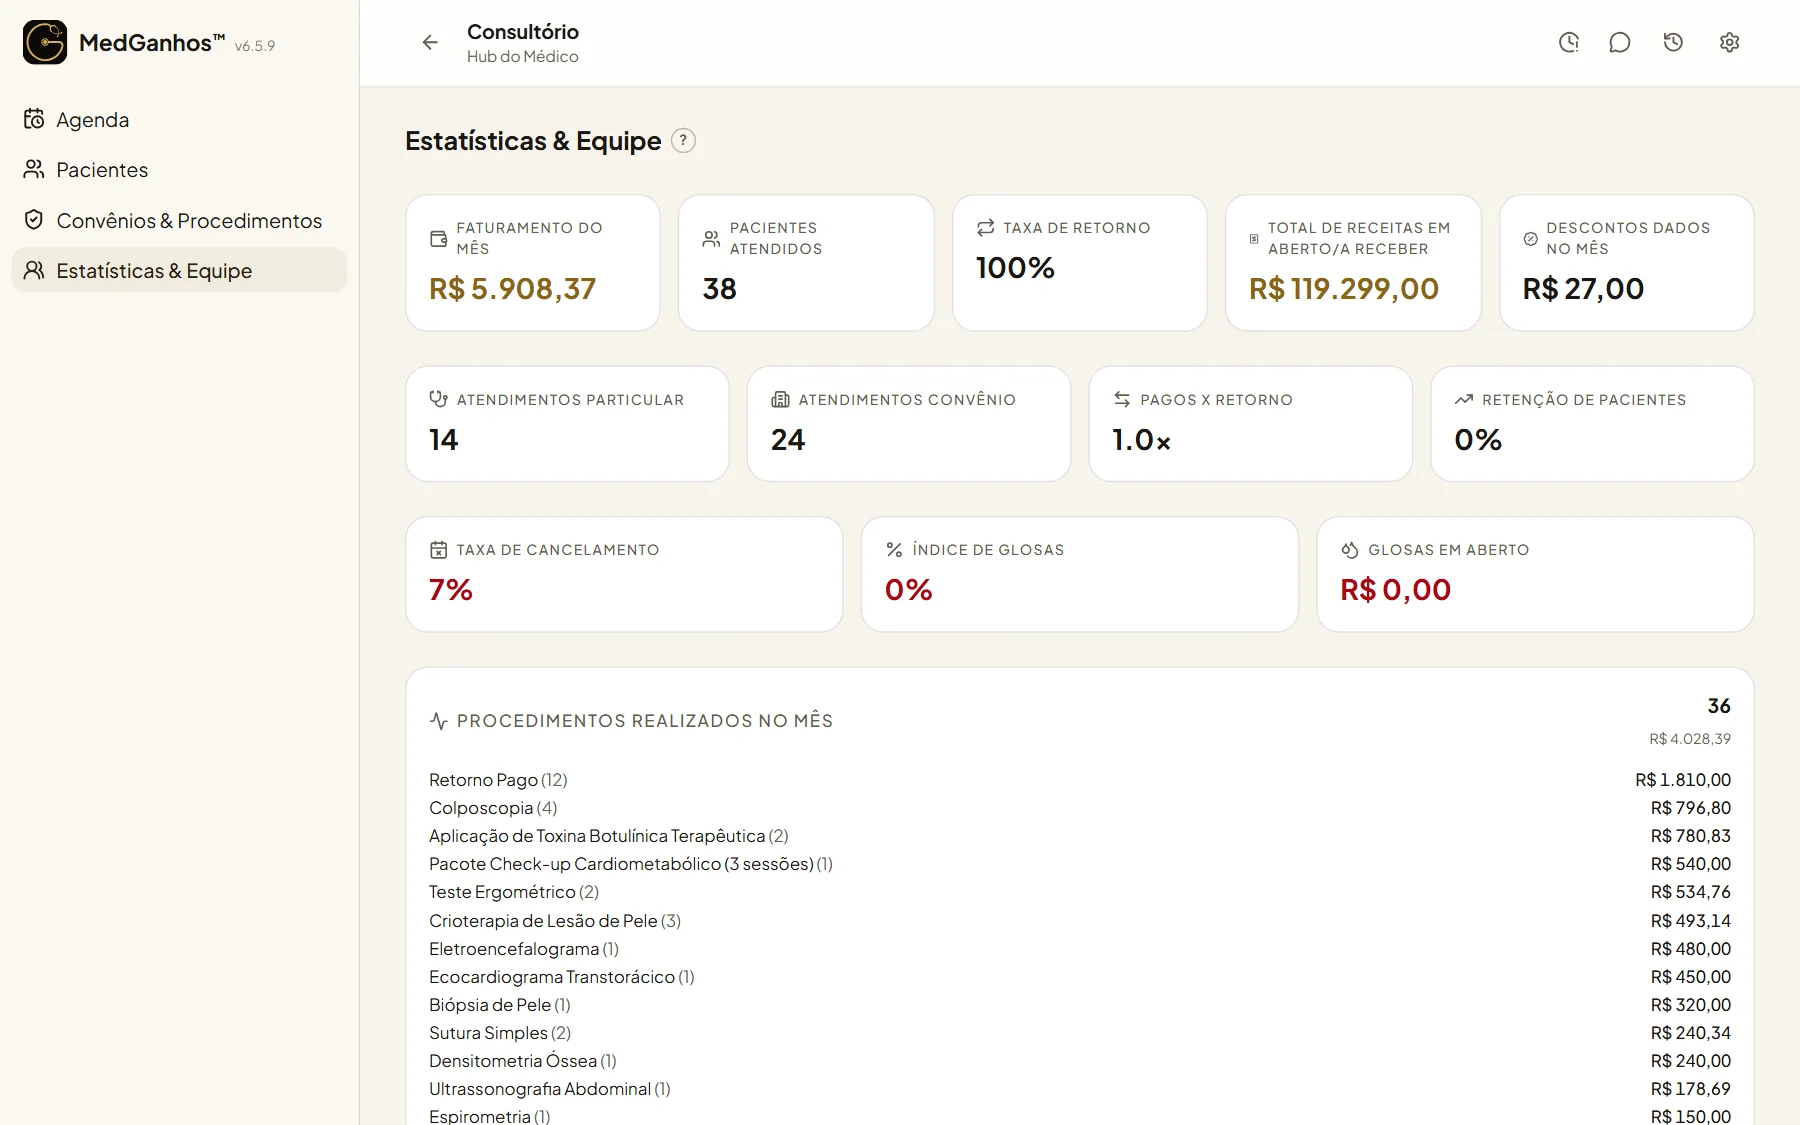Screen dimensions: 1800x1125
Task: Click the R$ 27,00 discounts value
Action: click(1583, 289)
